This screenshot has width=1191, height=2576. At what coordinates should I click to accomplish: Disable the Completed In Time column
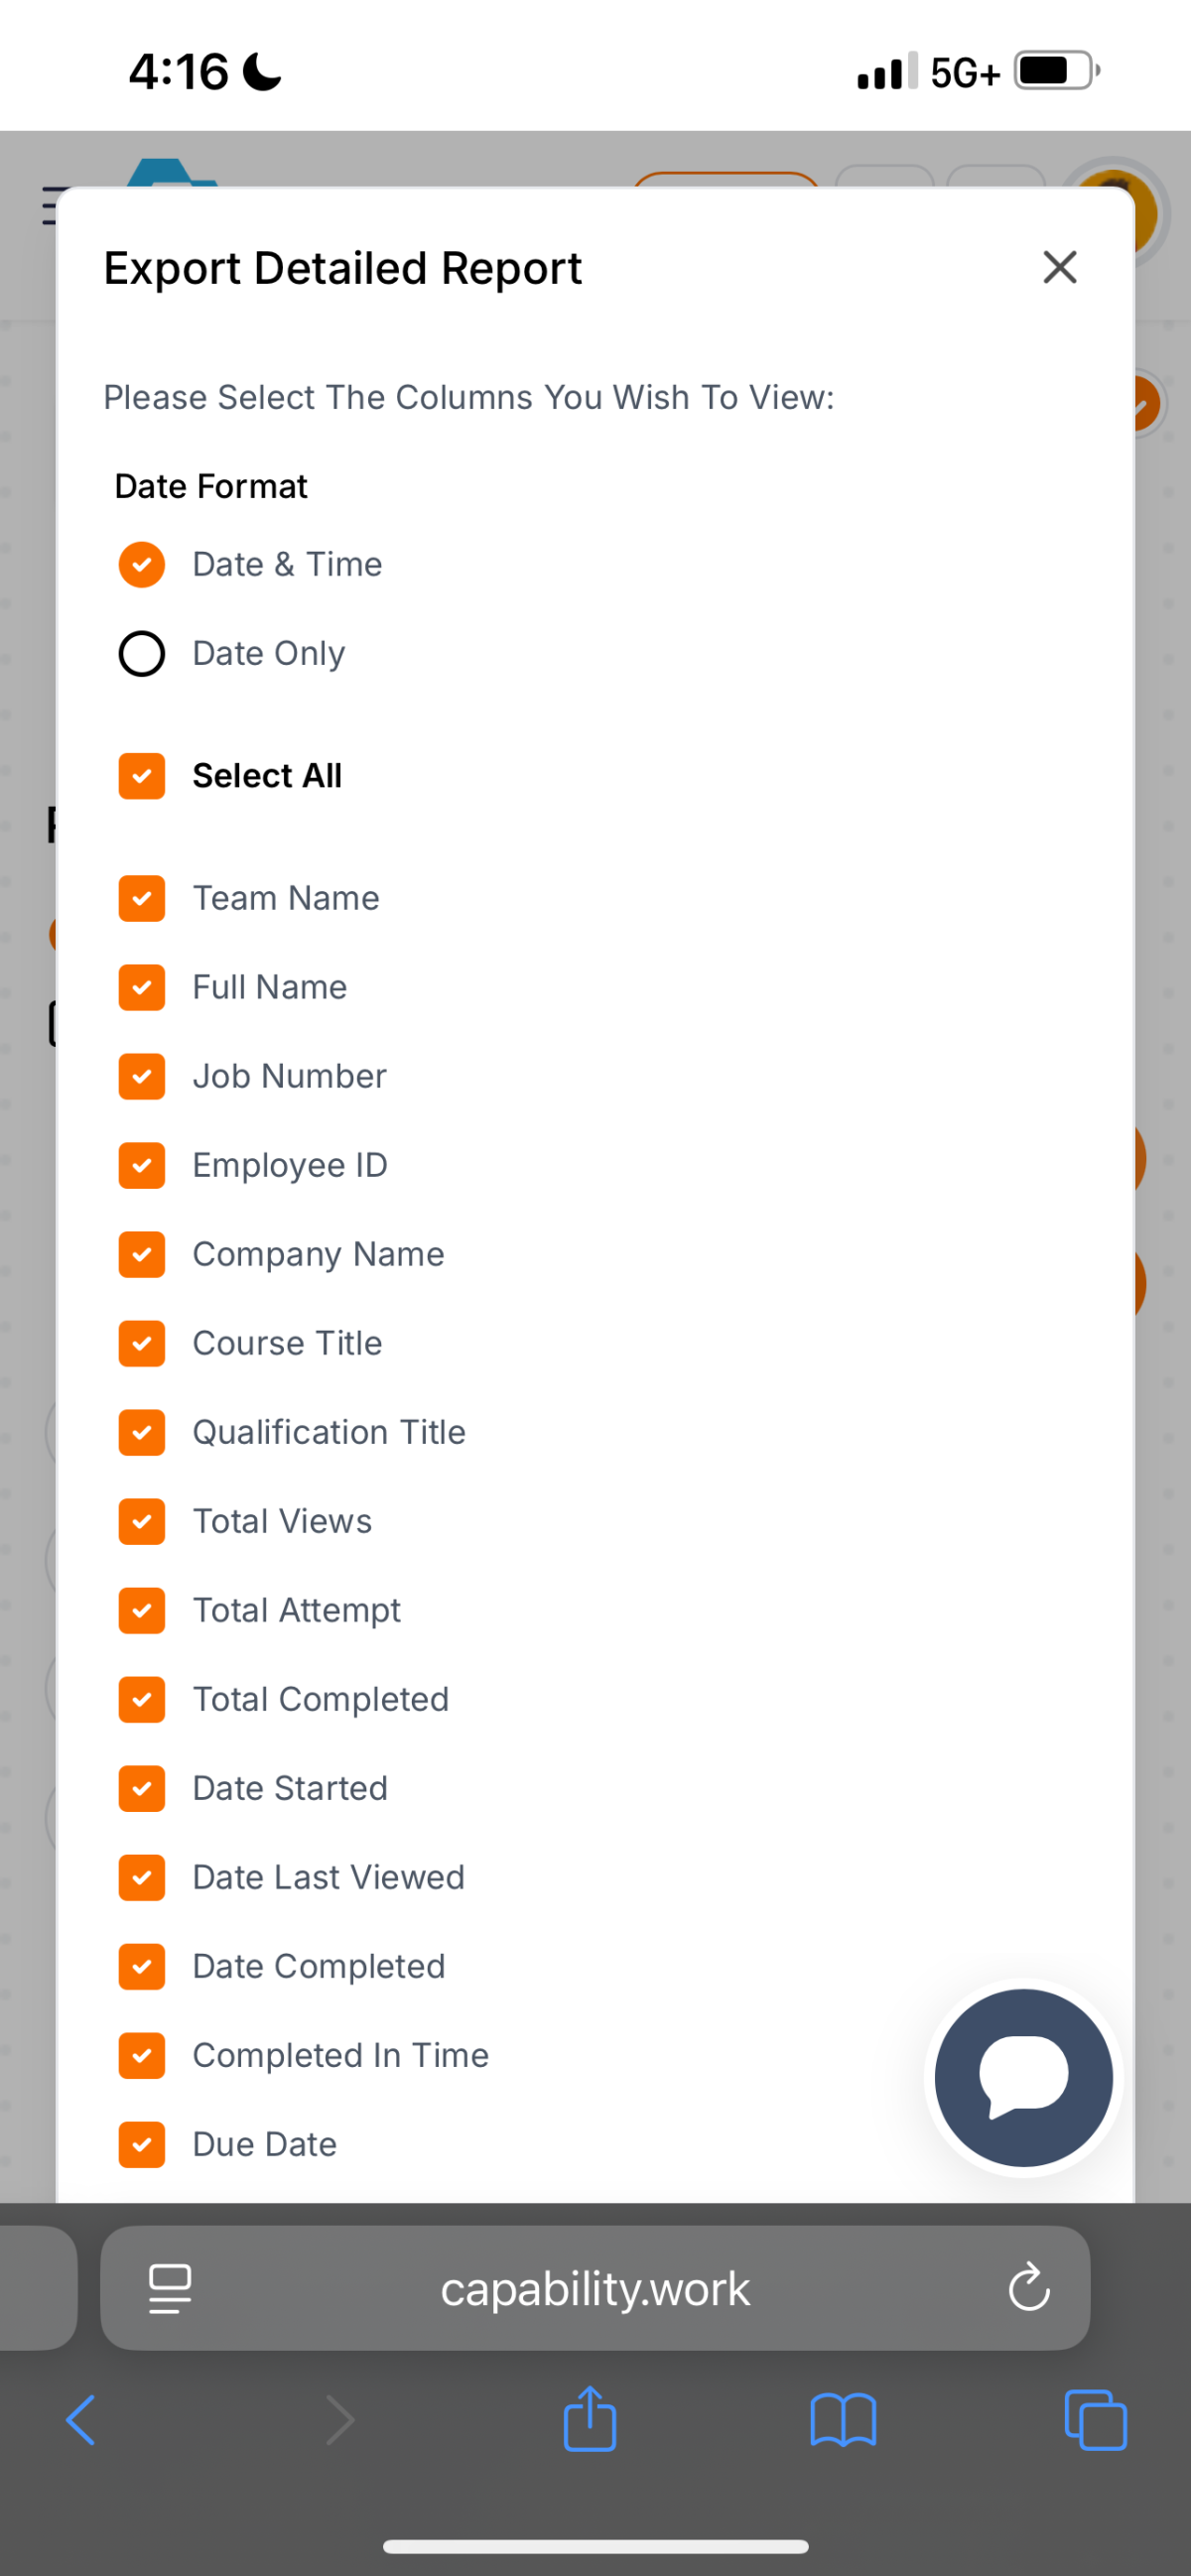point(142,2056)
